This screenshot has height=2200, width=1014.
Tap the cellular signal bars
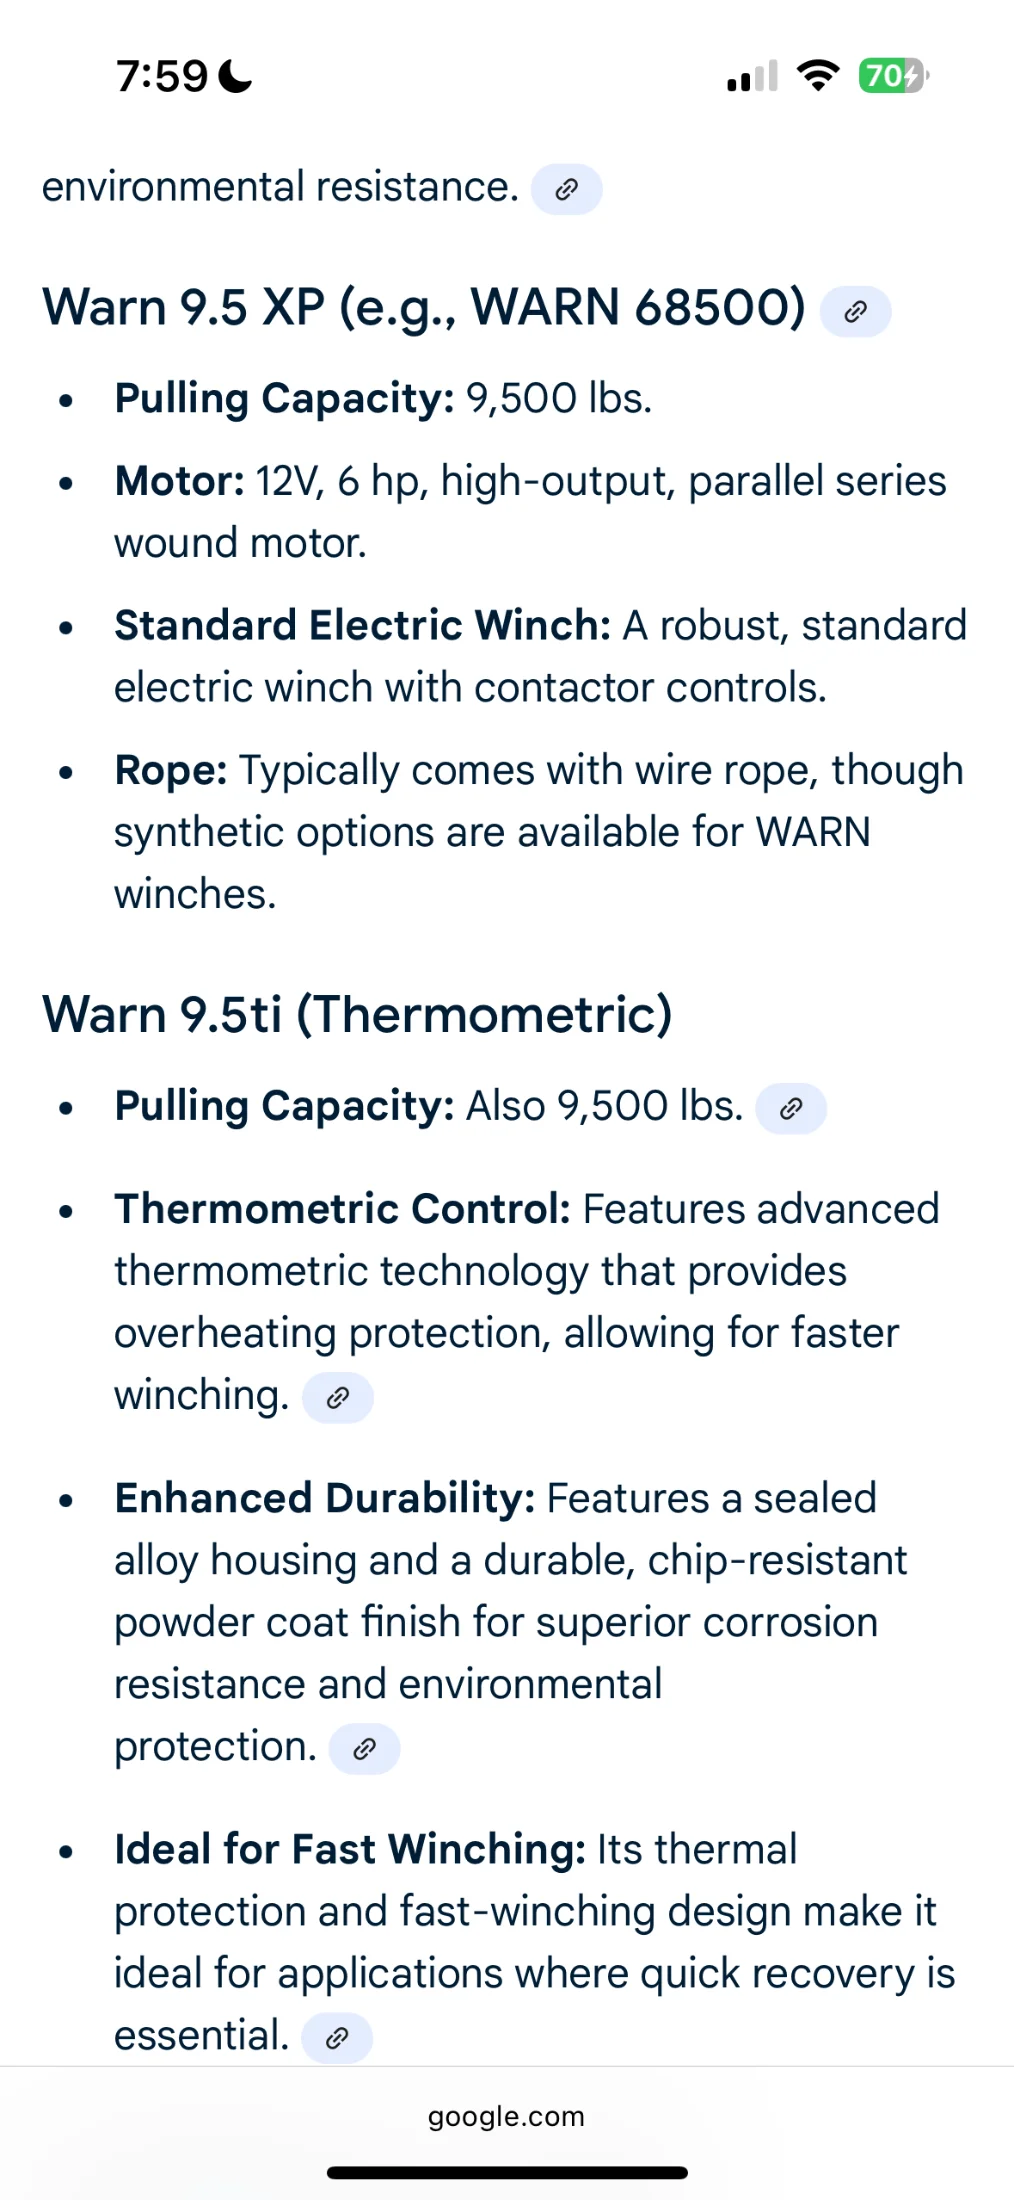pyautogui.click(x=752, y=77)
